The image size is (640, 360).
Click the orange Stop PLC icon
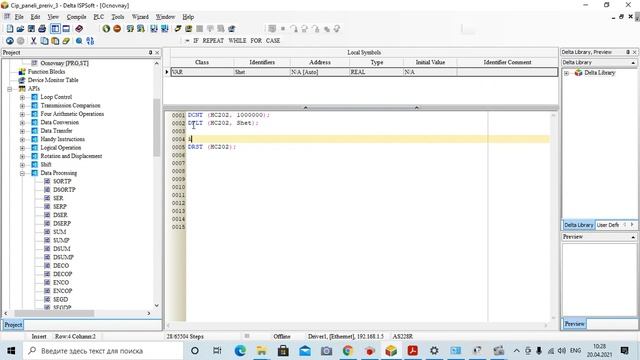[117, 29]
